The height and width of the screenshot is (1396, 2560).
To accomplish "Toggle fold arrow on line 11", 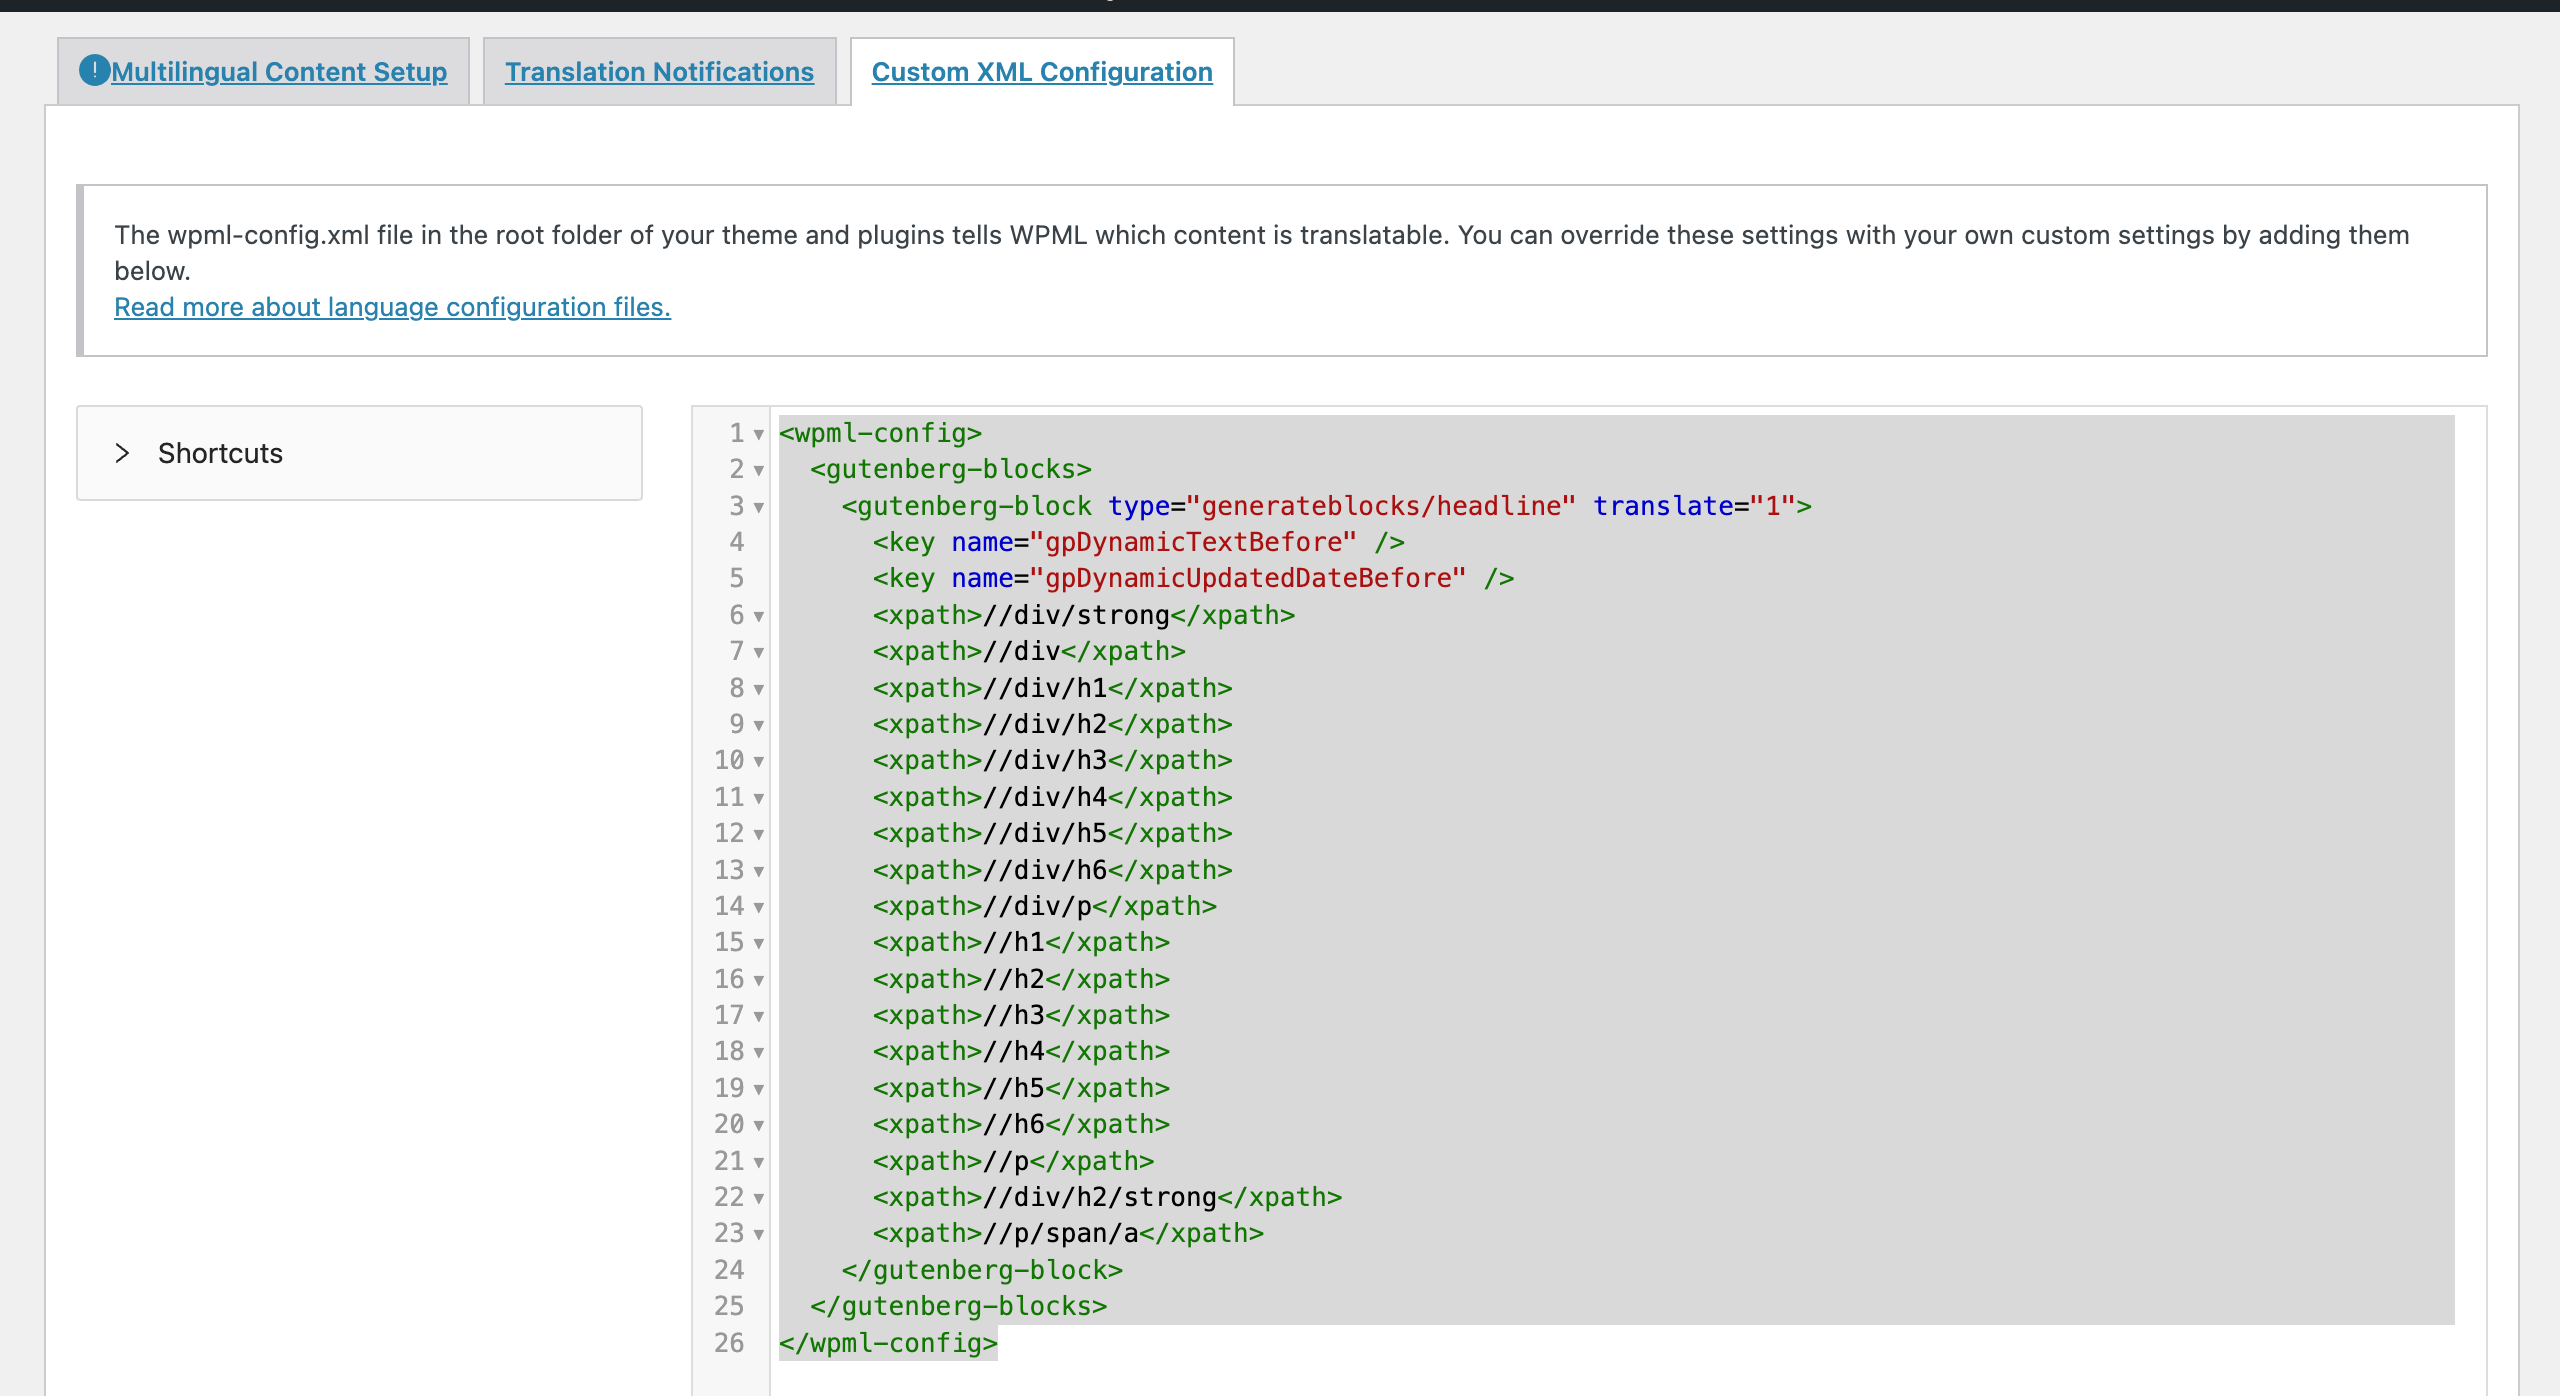I will pyautogui.click(x=759, y=798).
